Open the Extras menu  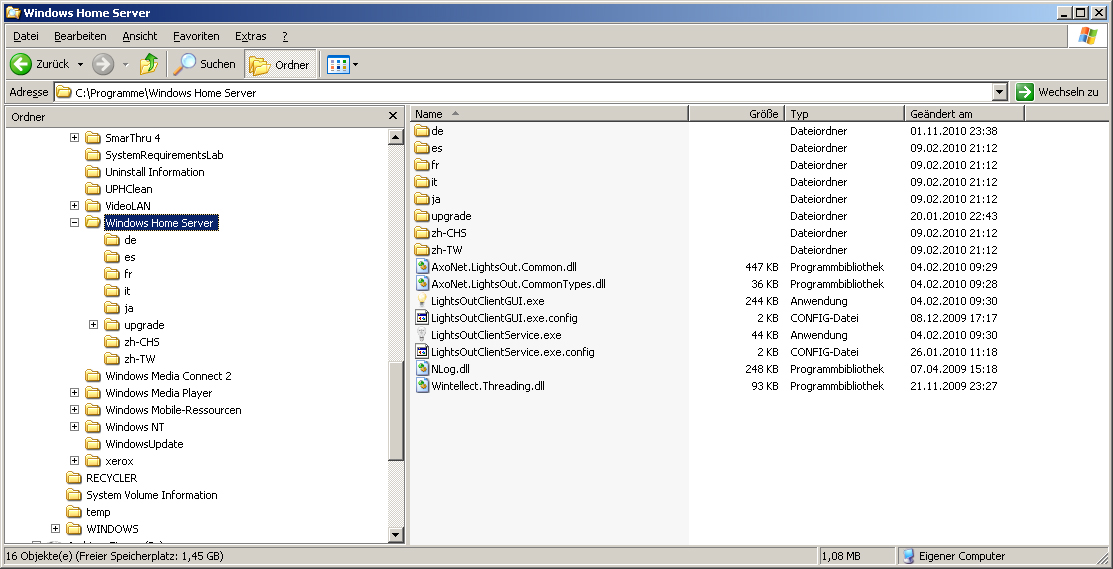[251, 36]
